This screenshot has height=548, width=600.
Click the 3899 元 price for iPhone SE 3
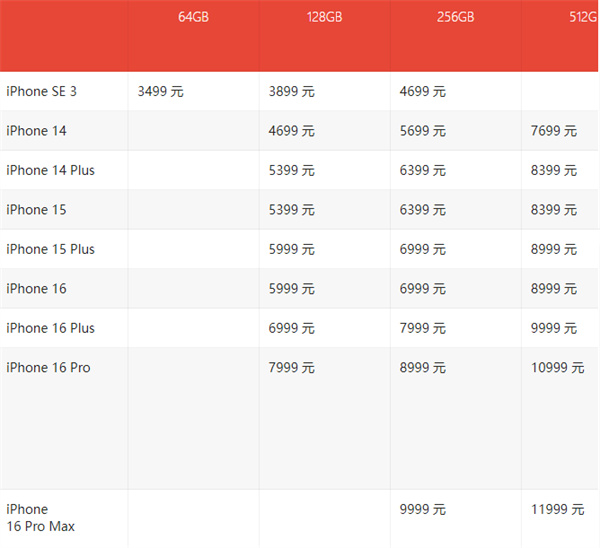[x=292, y=91]
